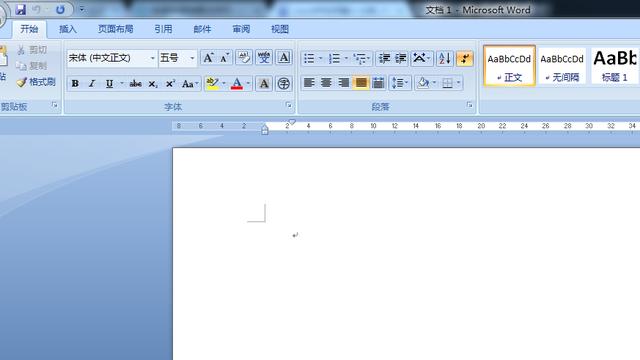Apply numbered list formatting
The width and height of the screenshot is (640, 360).
(335, 58)
